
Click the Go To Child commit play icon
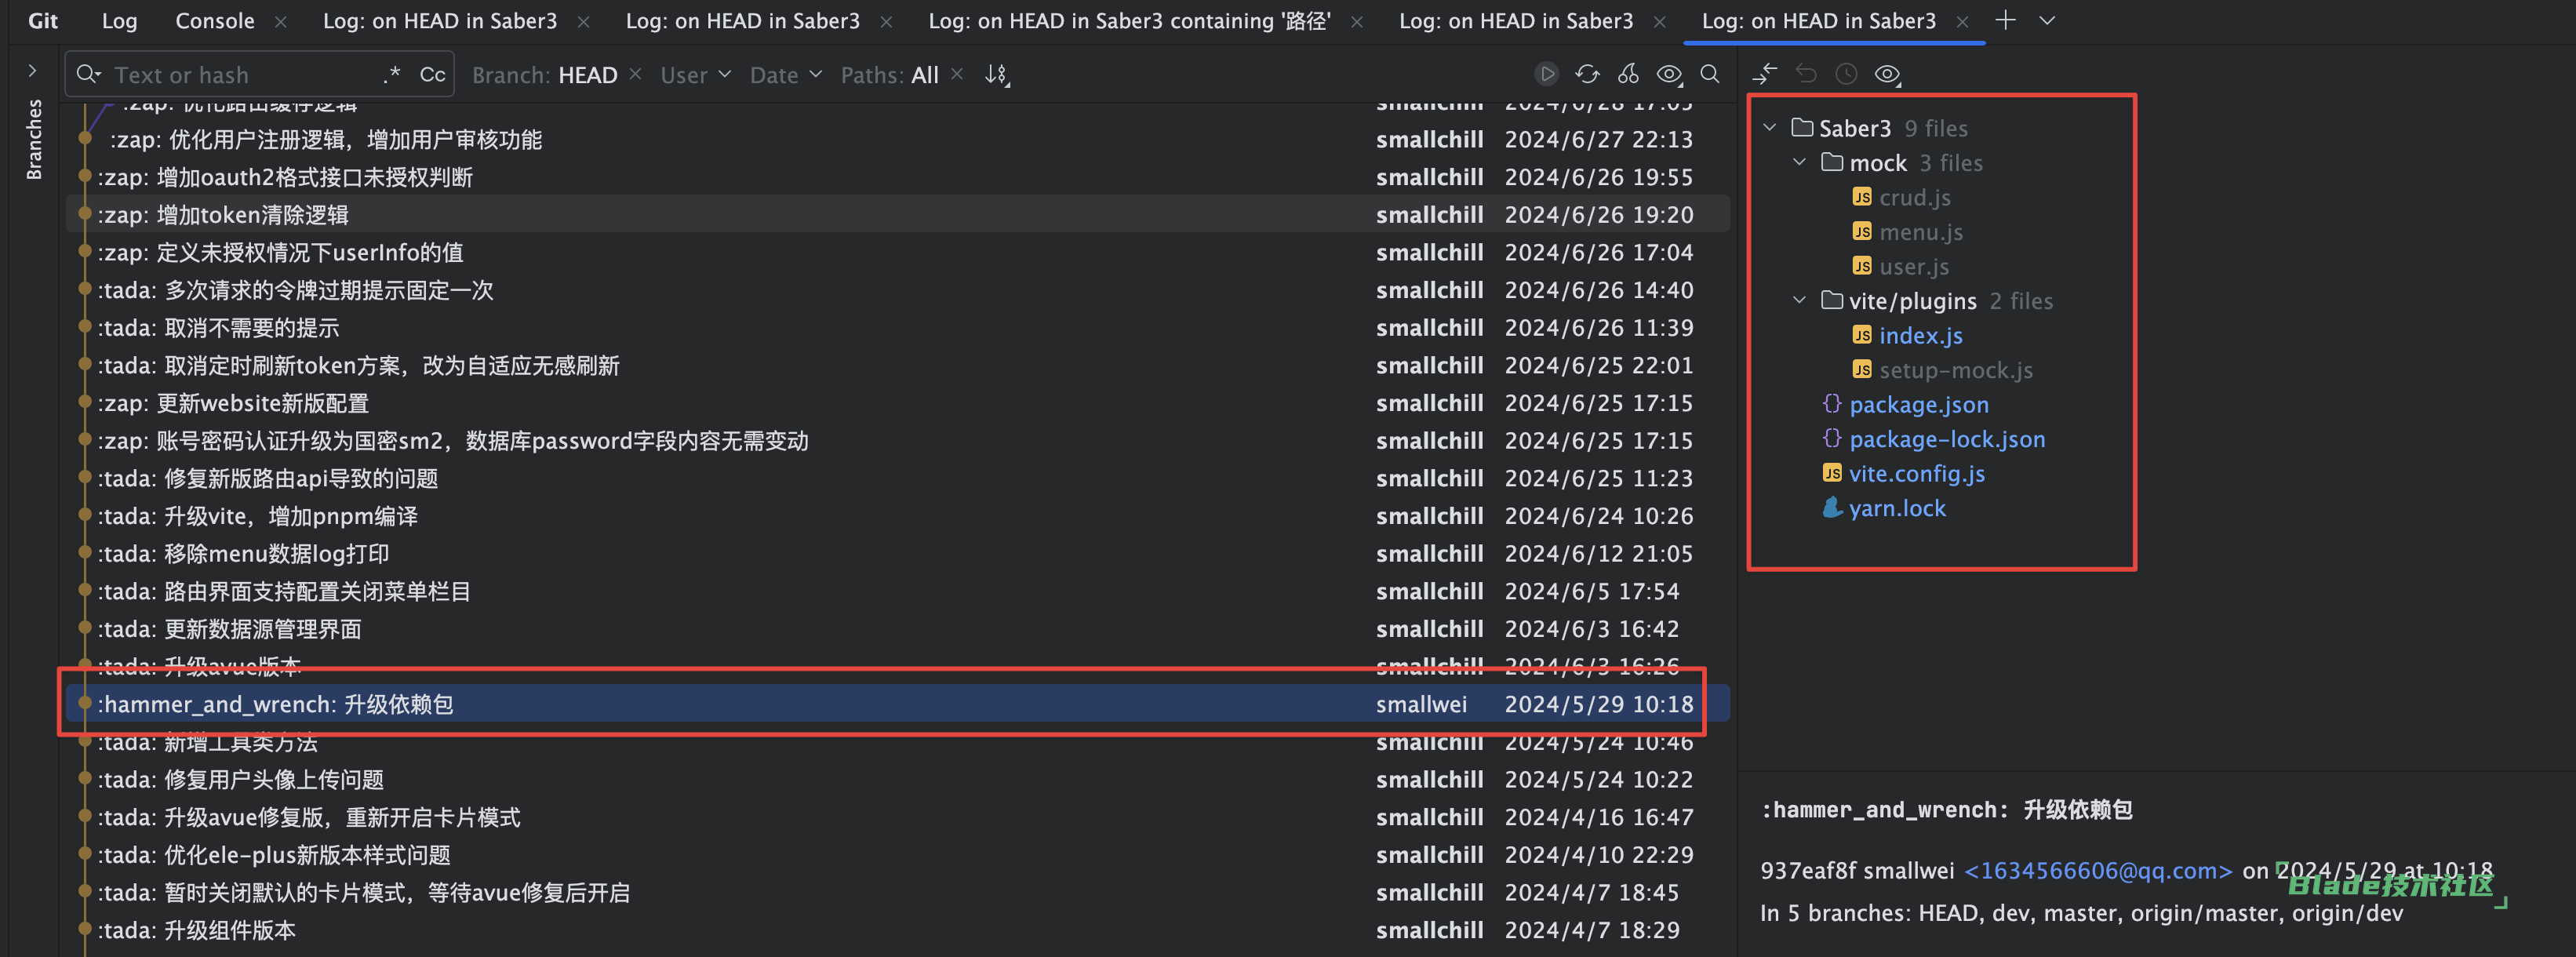click(x=1546, y=74)
